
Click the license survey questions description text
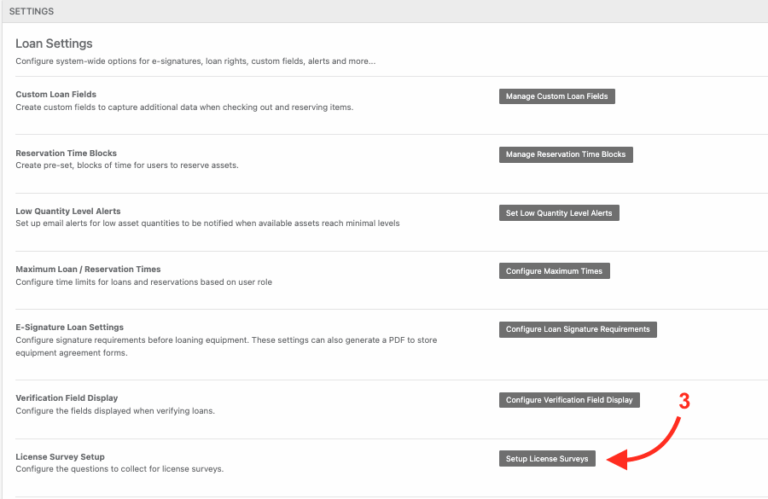[x=119, y=469]
